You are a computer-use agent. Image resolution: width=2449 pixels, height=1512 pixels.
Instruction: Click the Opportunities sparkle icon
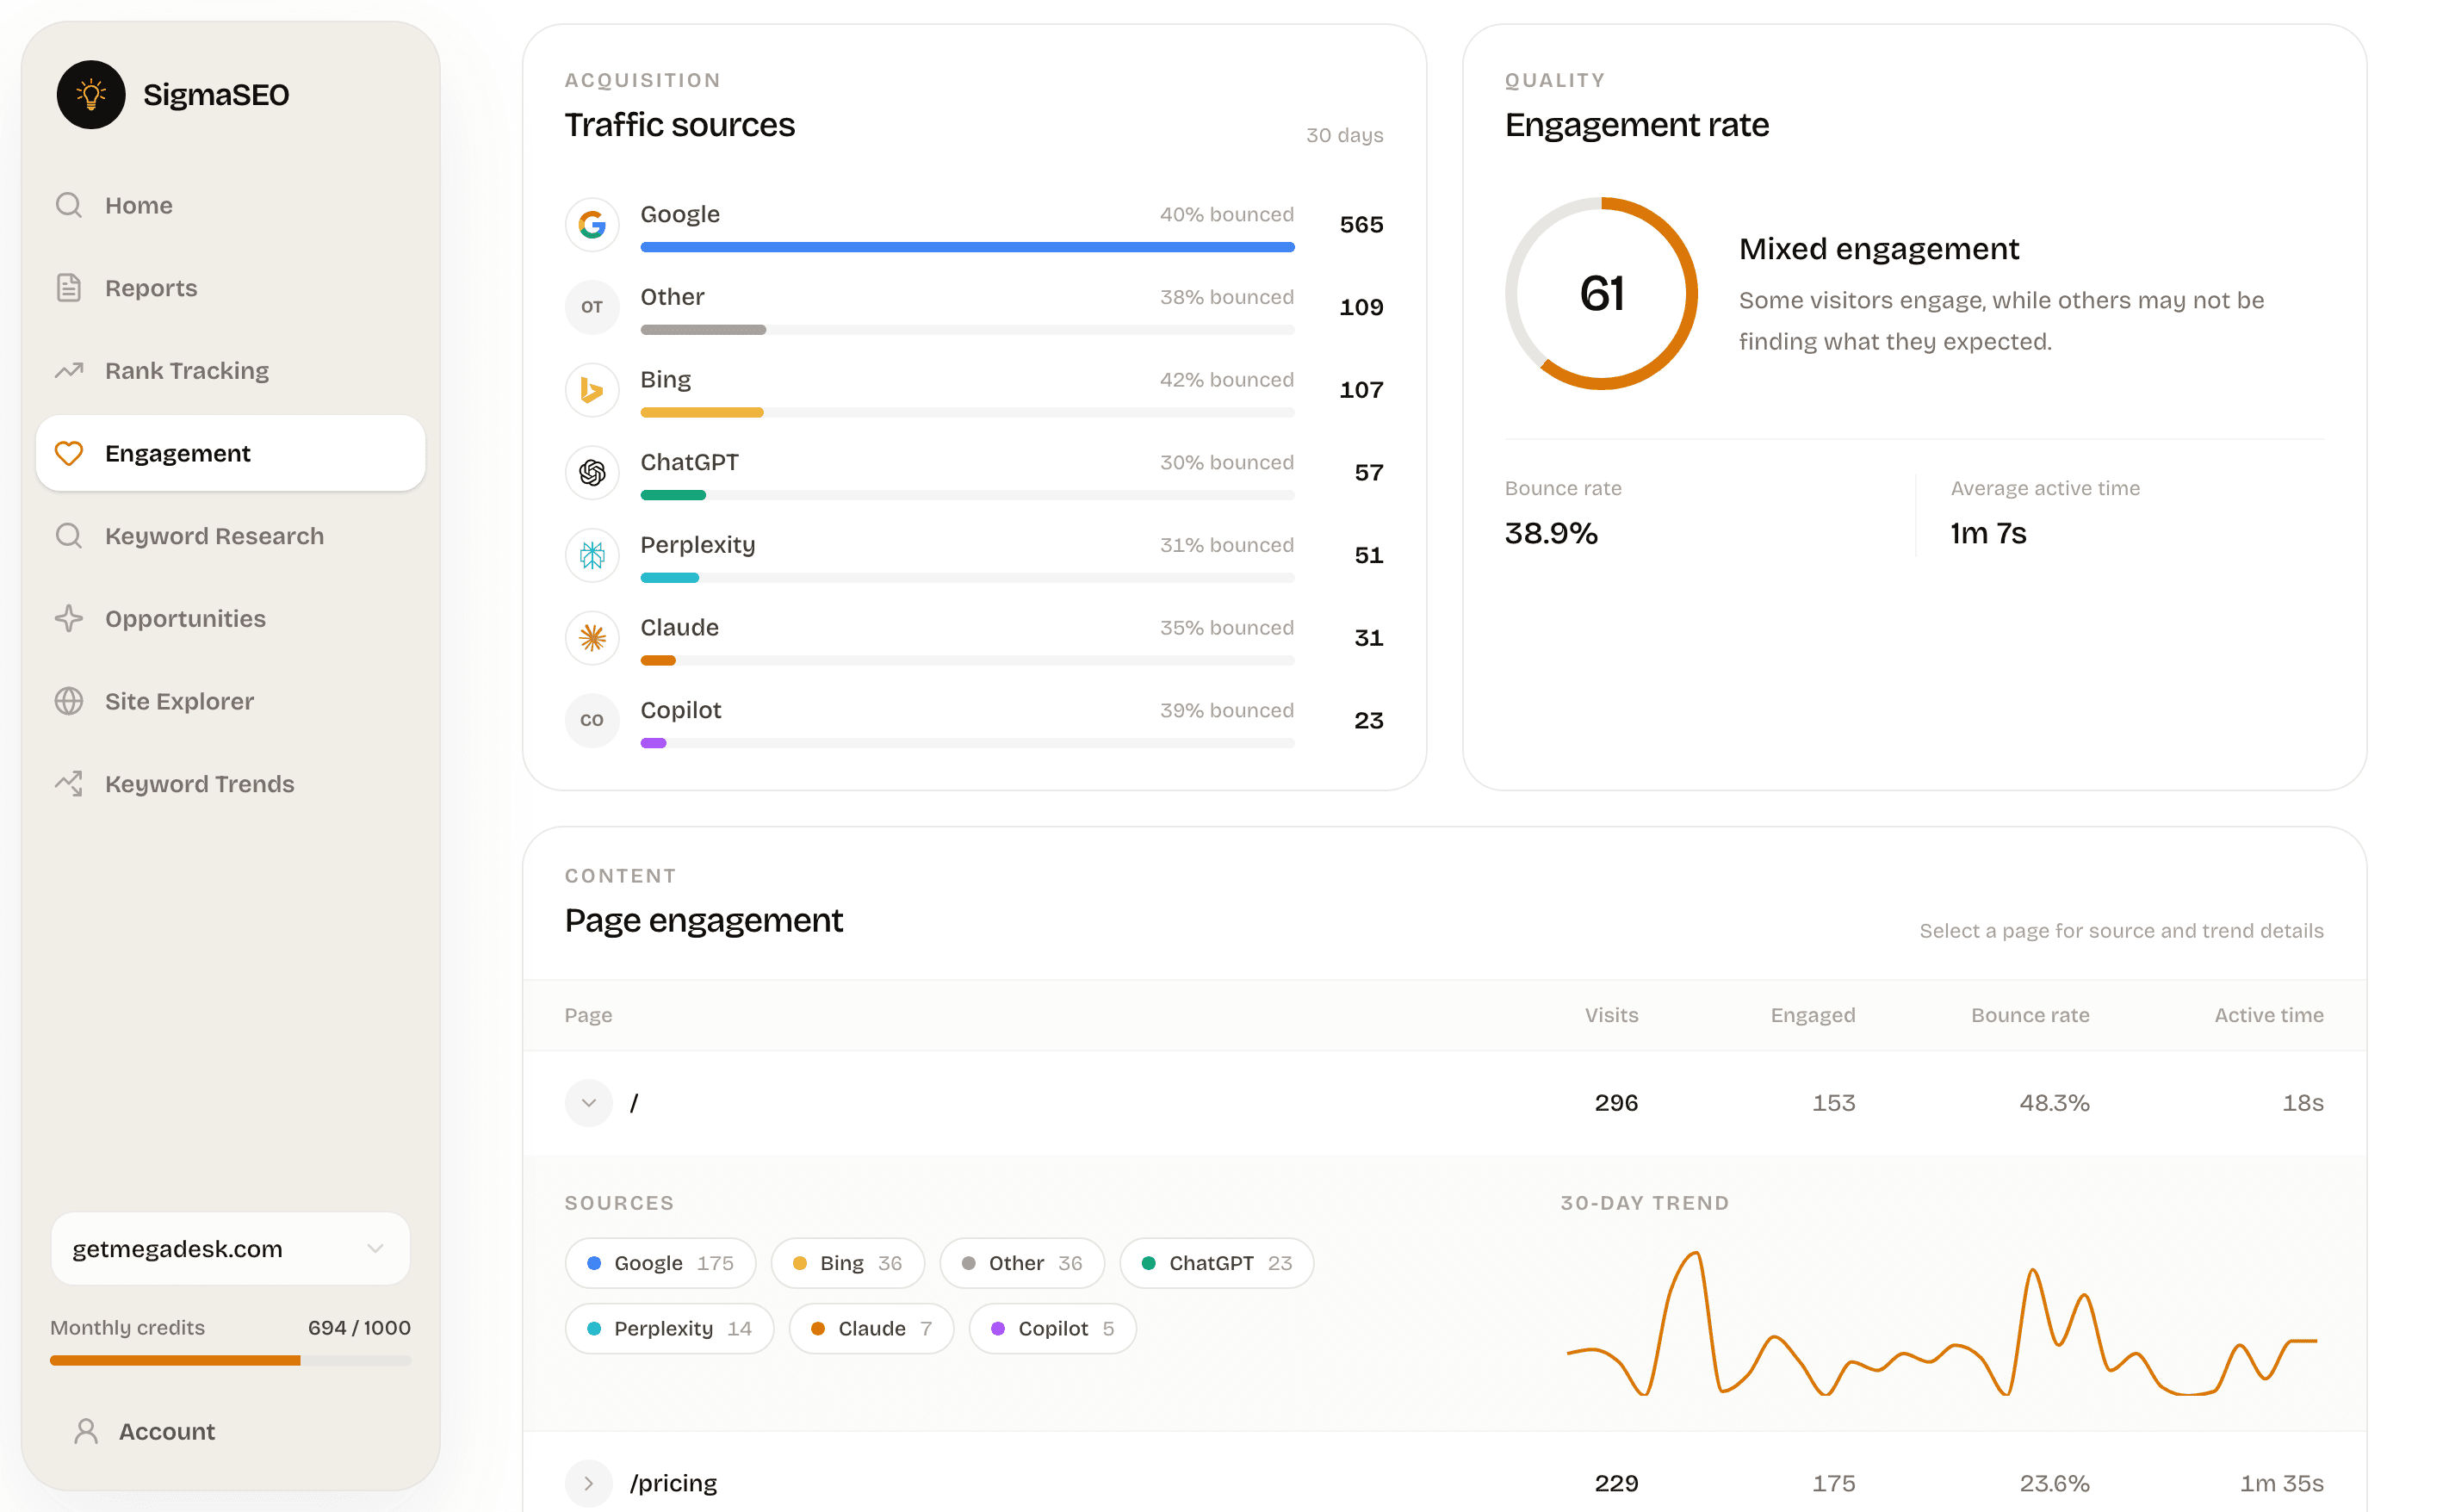tap(69, 619)
